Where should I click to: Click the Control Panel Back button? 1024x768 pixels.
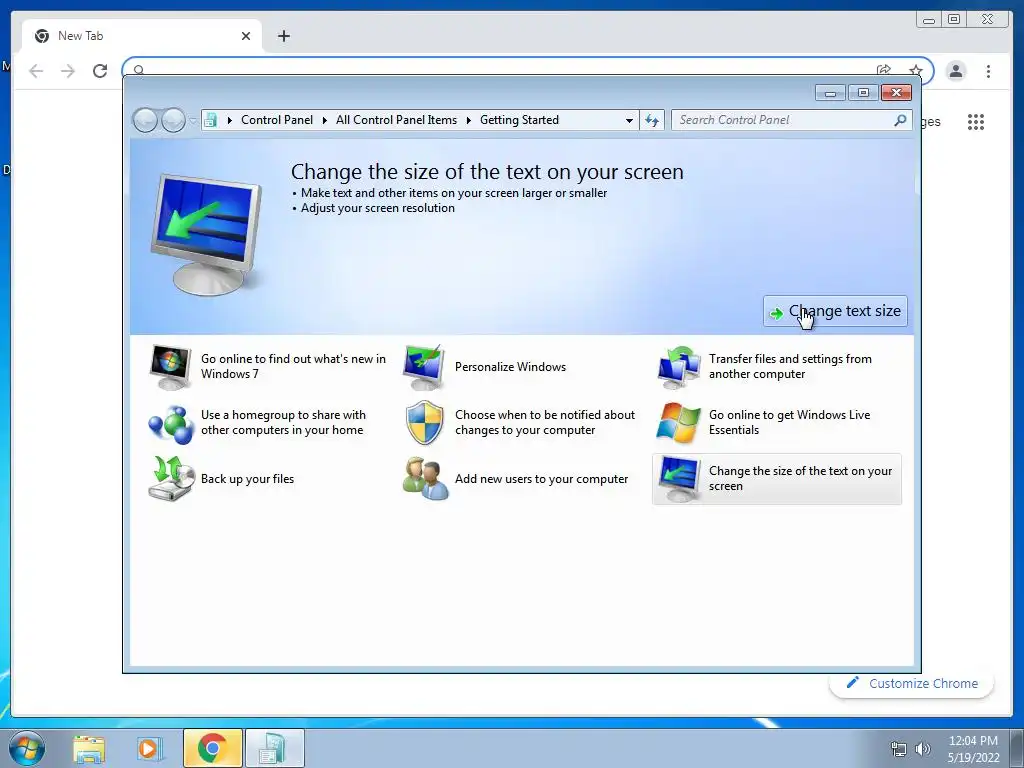tap(145, 120)
